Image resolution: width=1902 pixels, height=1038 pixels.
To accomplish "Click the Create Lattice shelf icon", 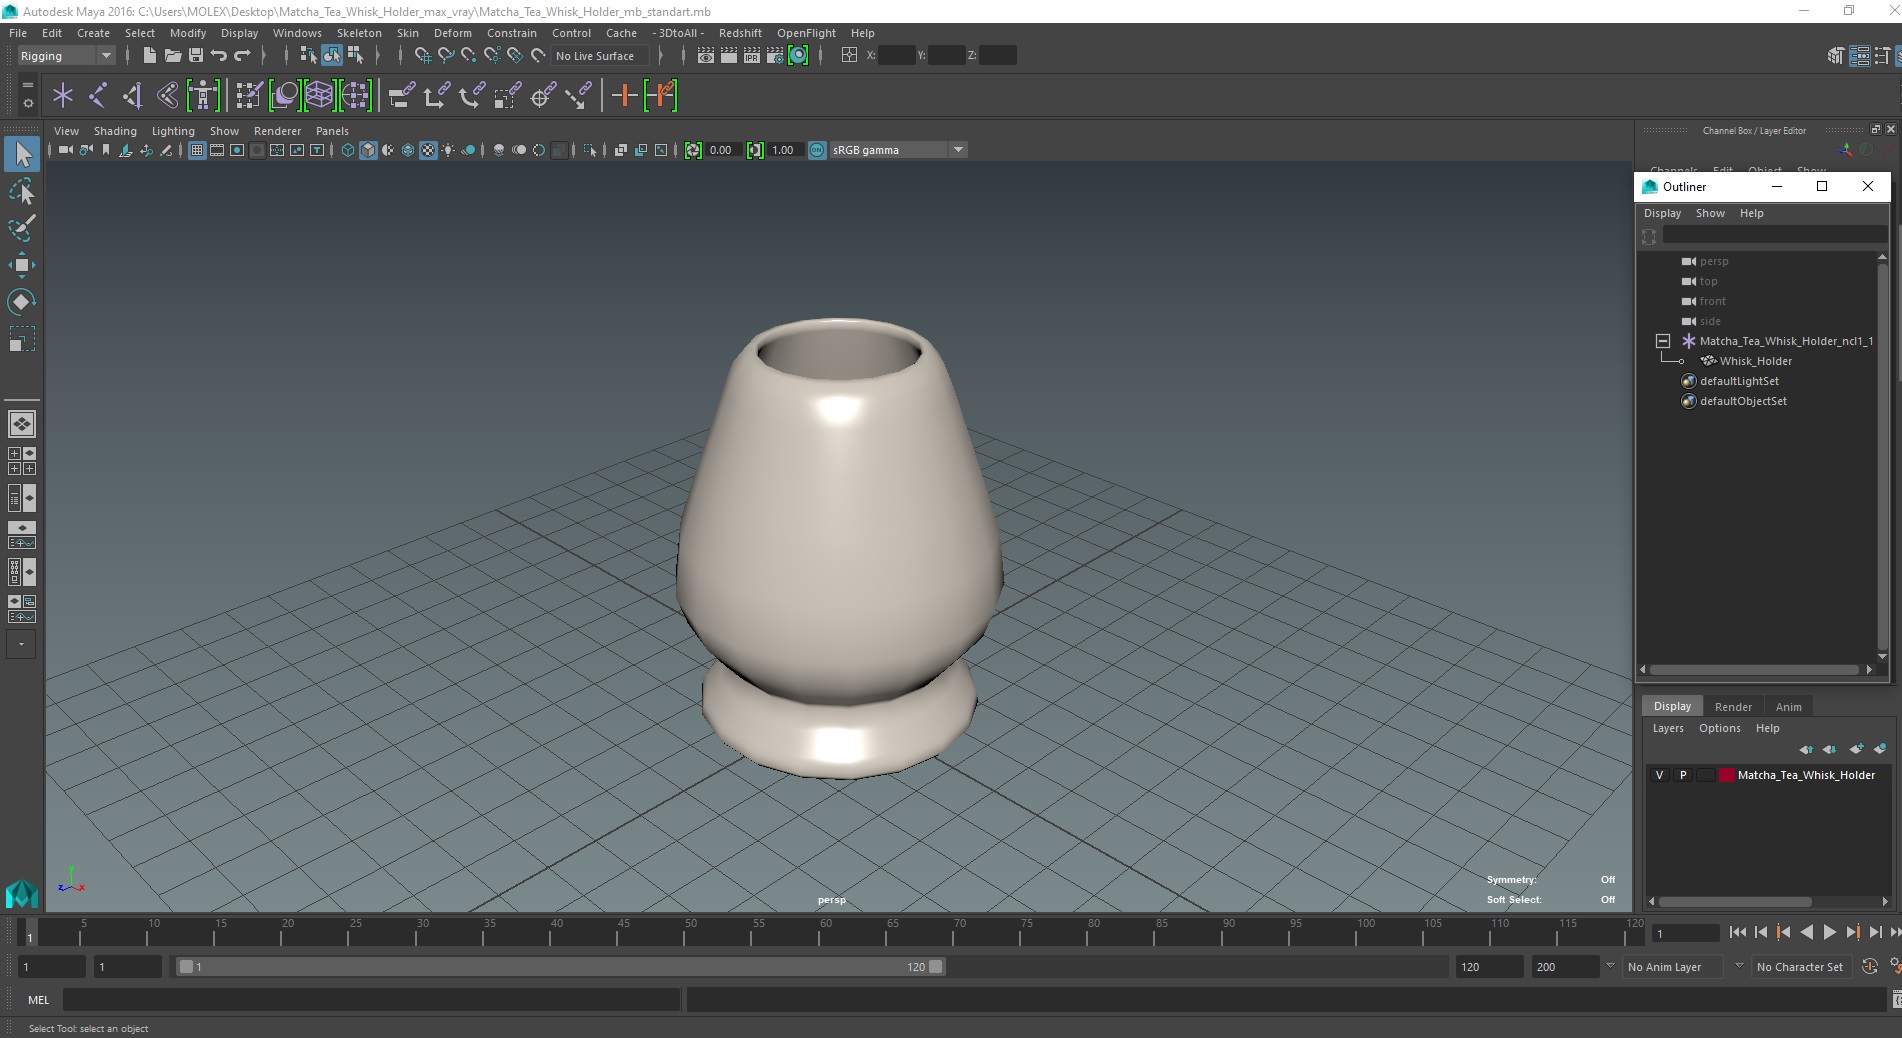I will [x=319, y=96].
